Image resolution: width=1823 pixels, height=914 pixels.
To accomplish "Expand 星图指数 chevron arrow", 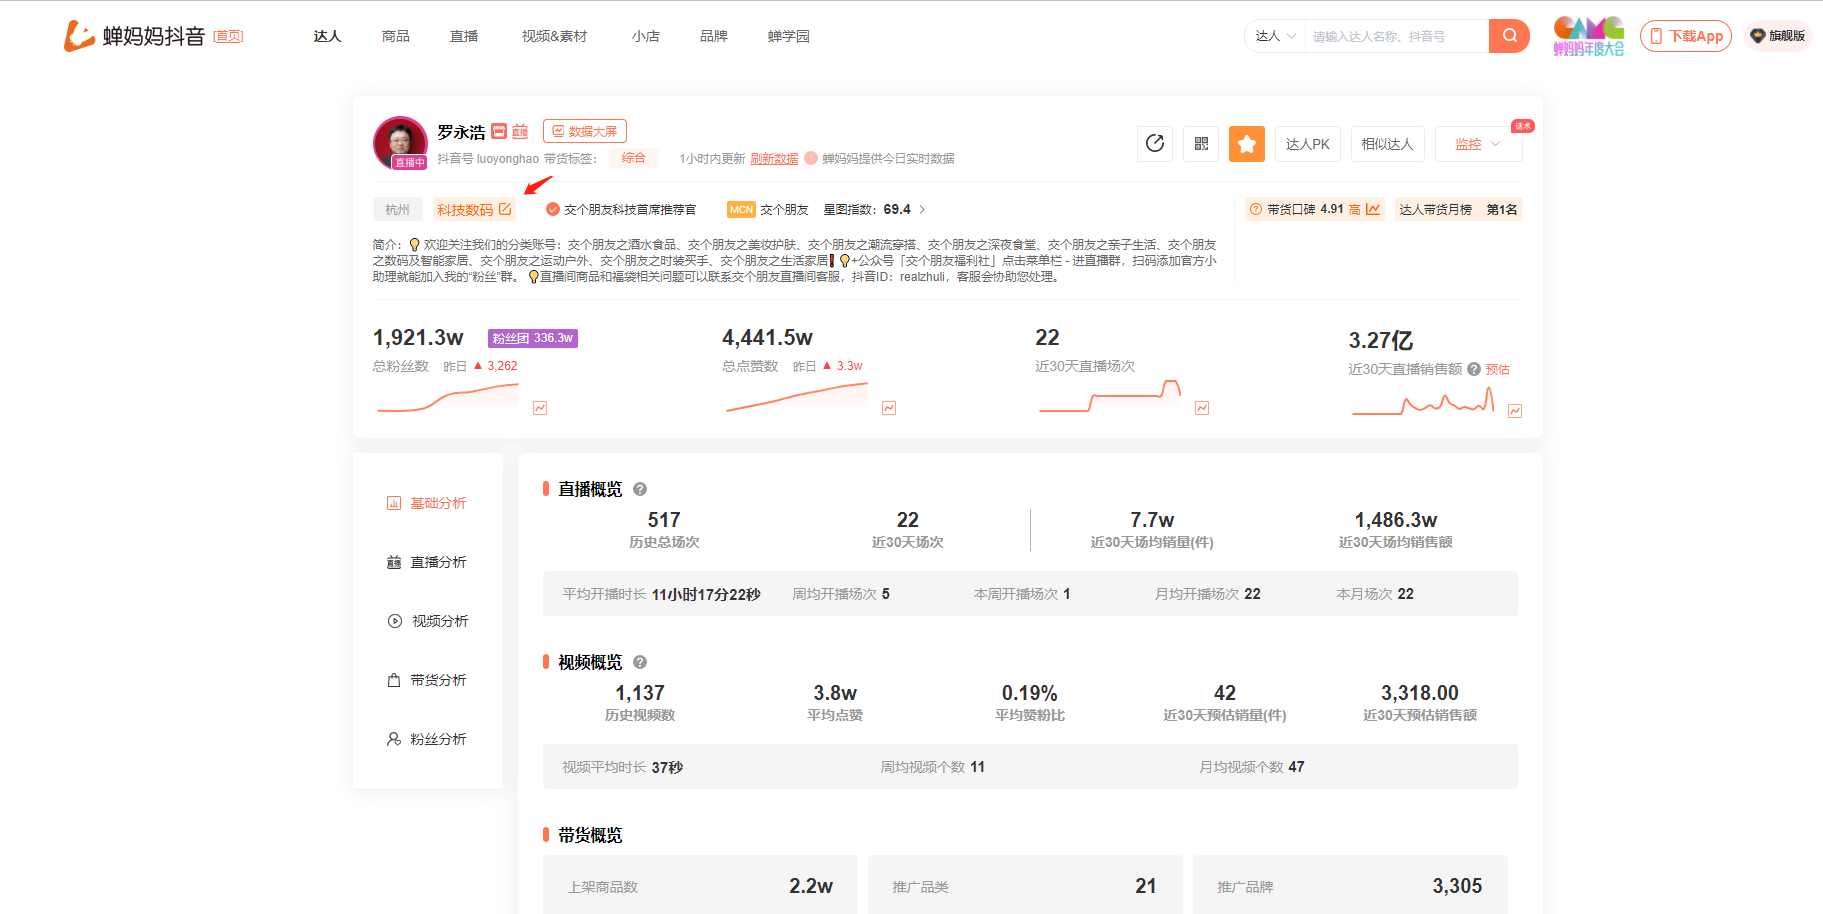I will tap(922, 210).
